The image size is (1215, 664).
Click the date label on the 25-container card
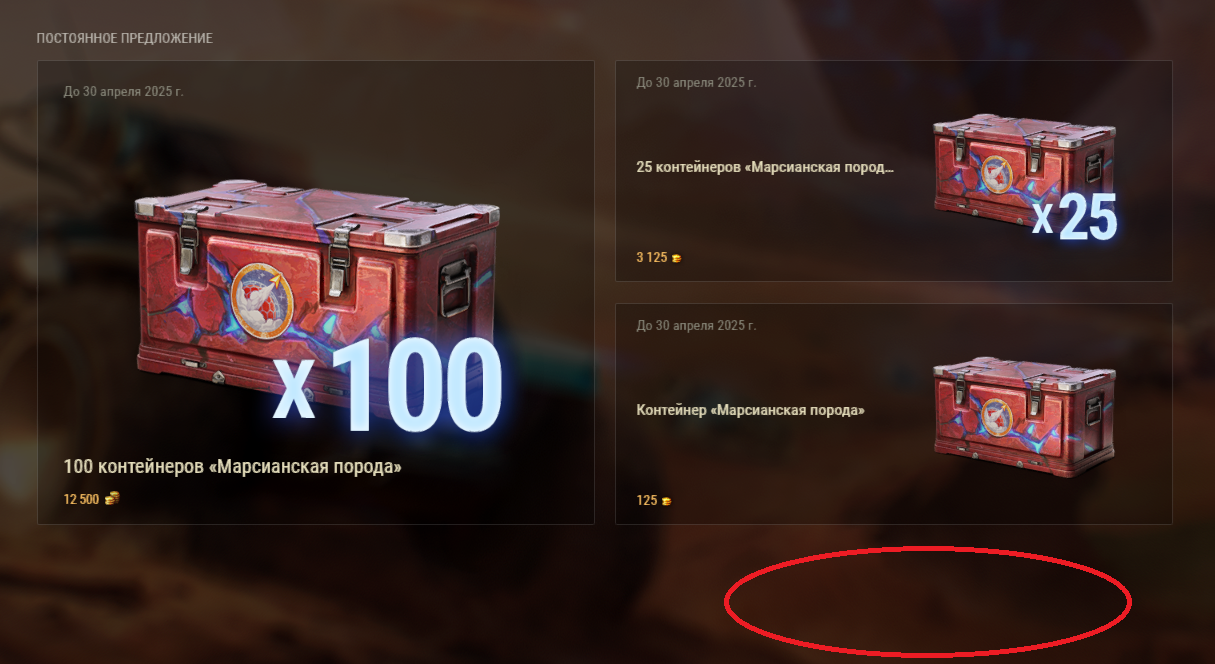point(696,82)
